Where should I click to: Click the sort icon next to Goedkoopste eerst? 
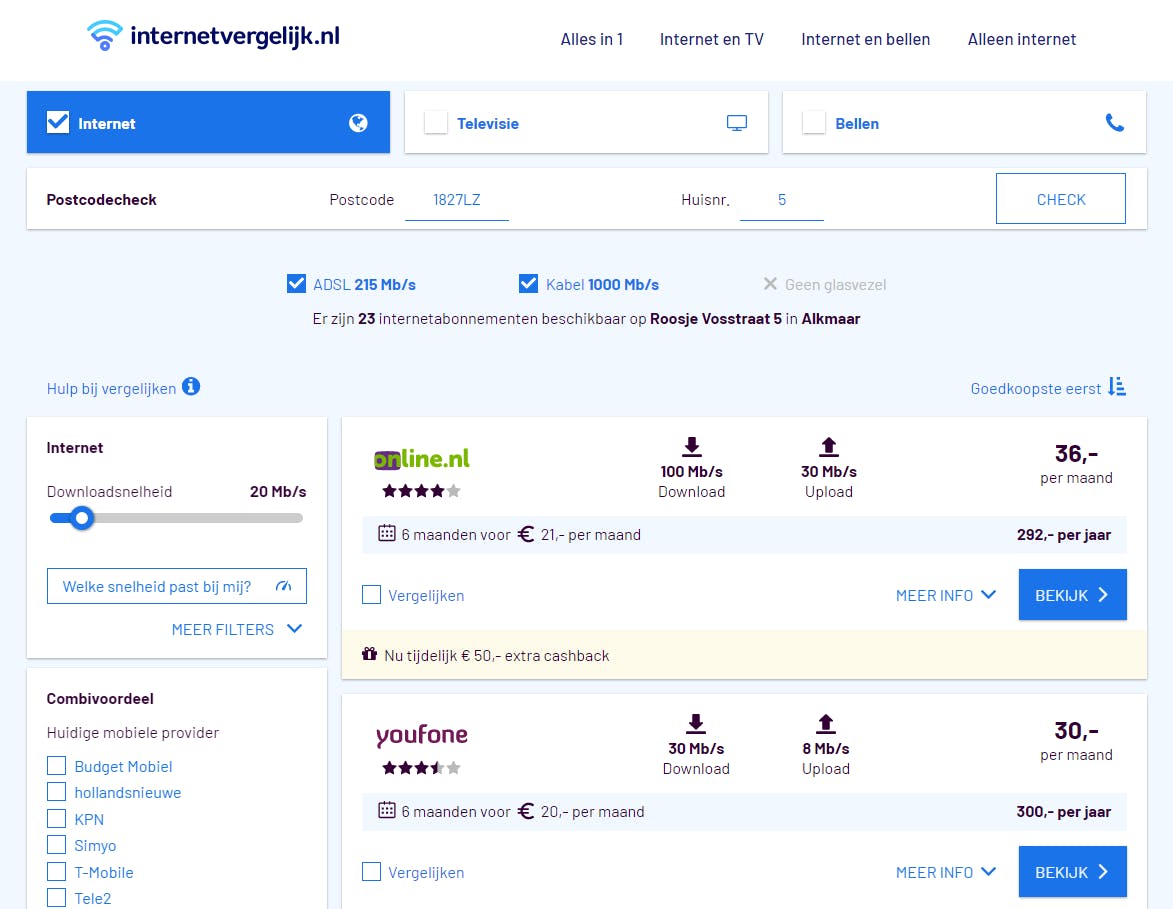[1117, 387]
